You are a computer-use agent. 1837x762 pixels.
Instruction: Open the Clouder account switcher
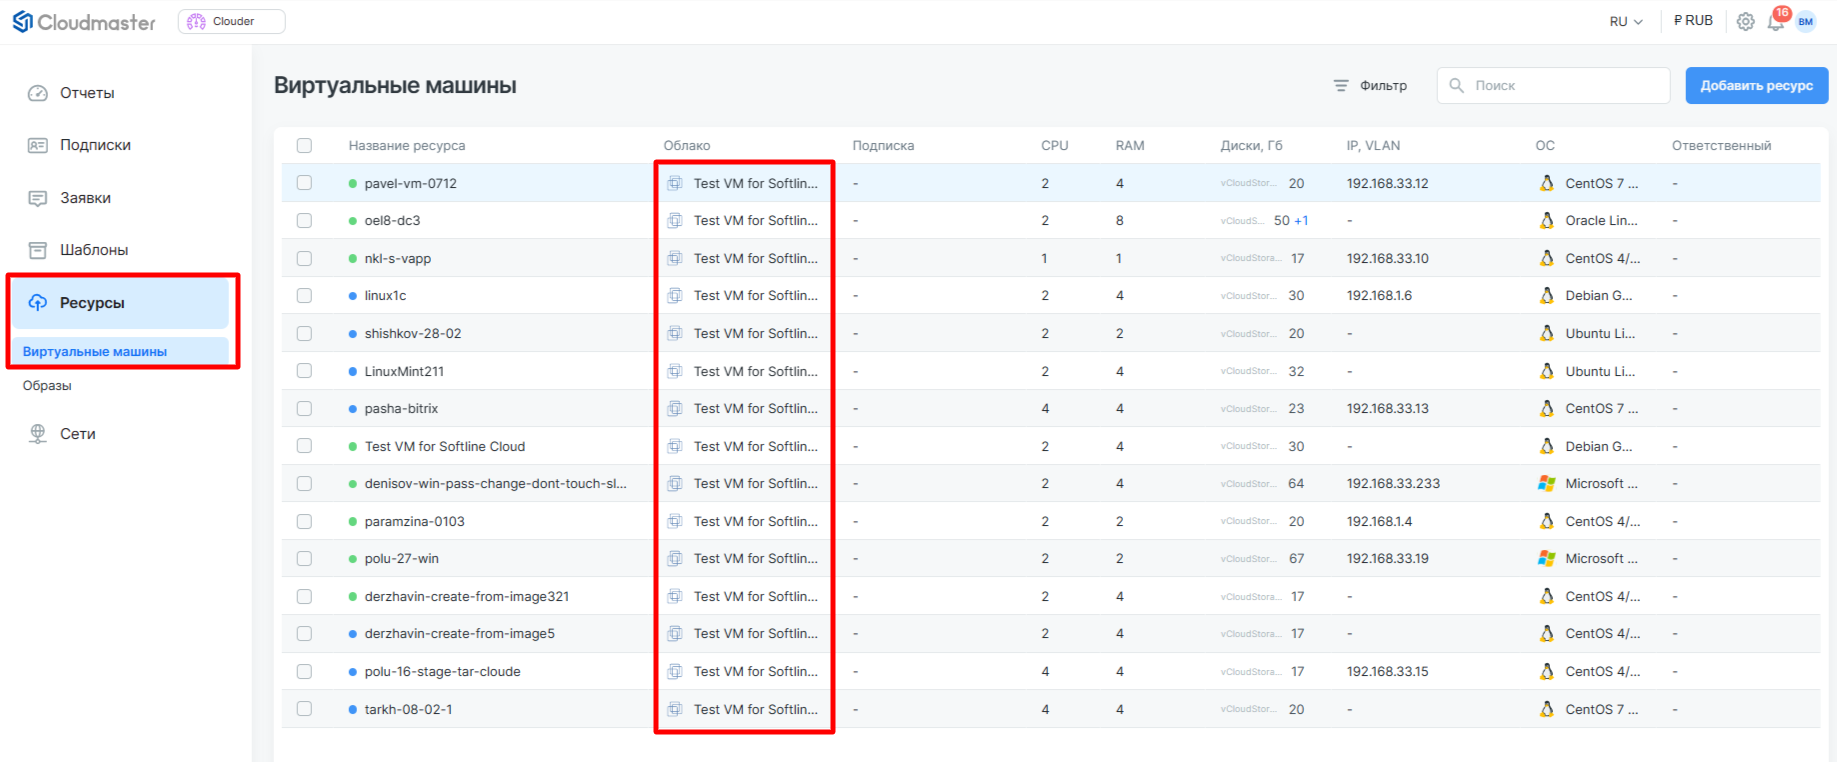(x=232, y=21)
